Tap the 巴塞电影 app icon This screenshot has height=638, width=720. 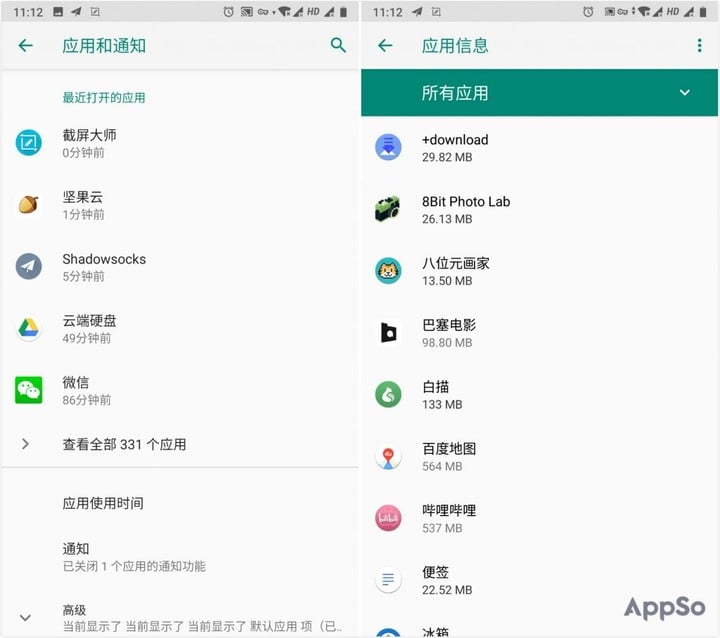click(x=388, y=333)
